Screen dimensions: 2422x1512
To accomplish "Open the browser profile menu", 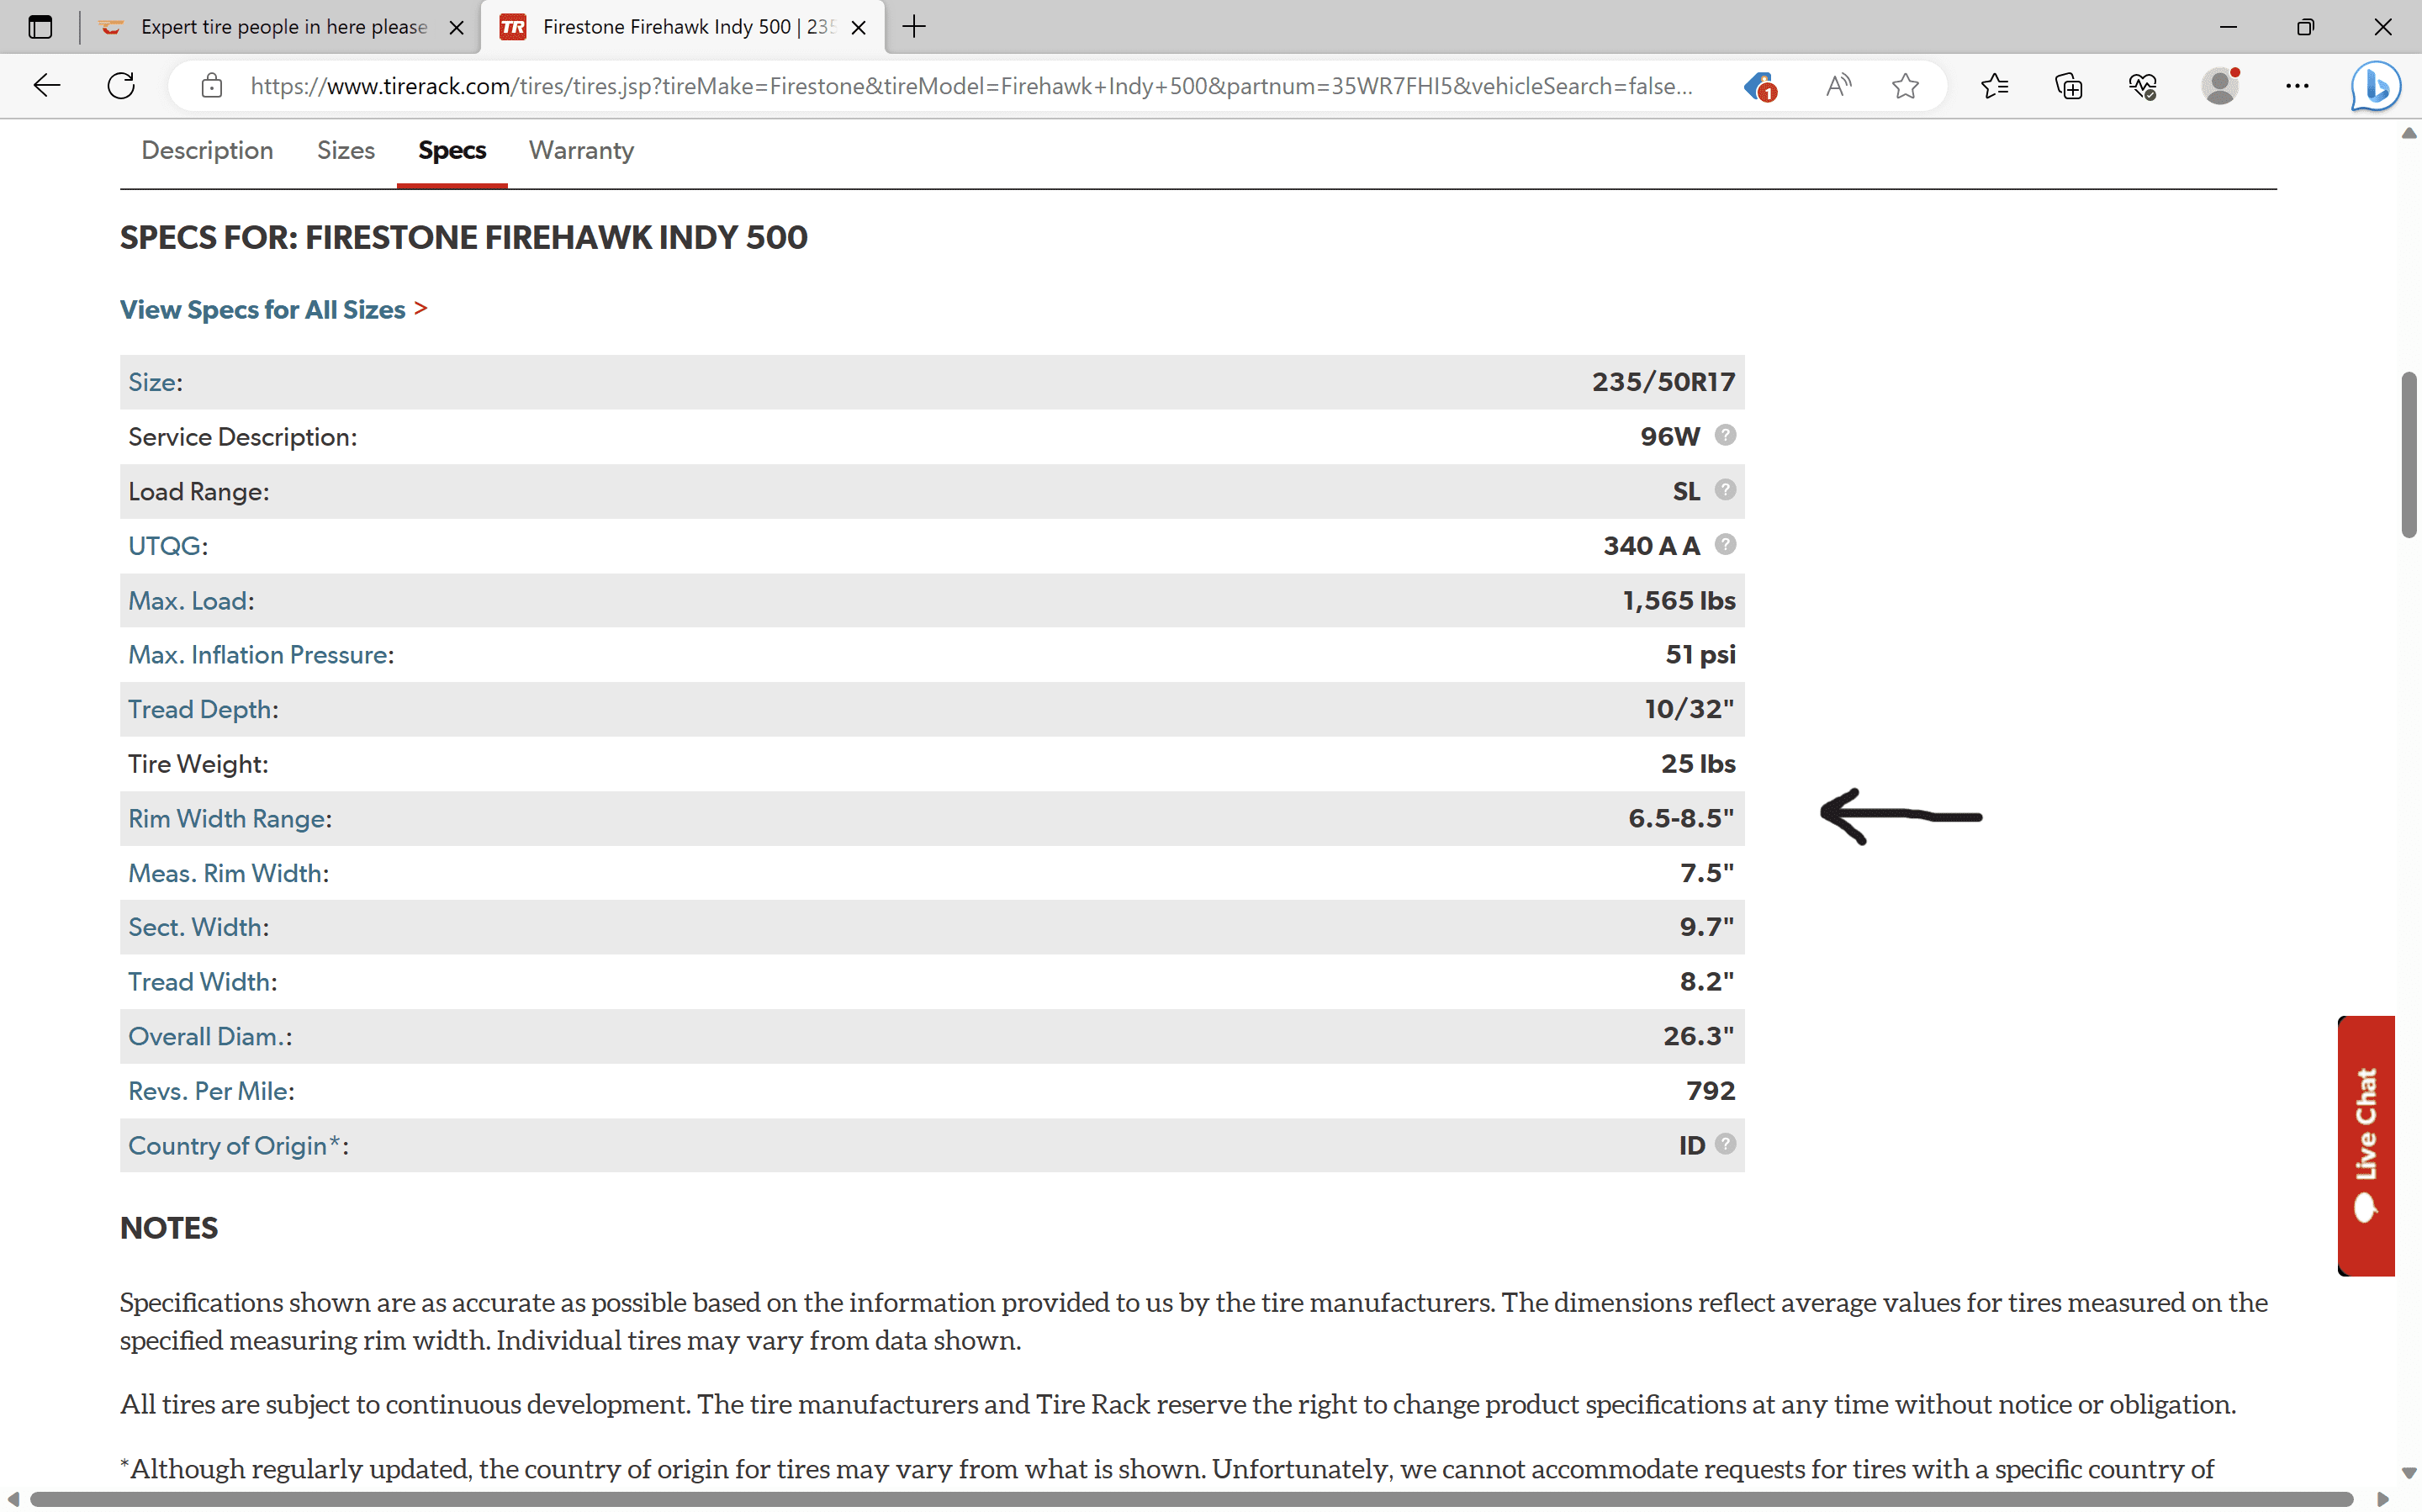I will click(2220, 86).
